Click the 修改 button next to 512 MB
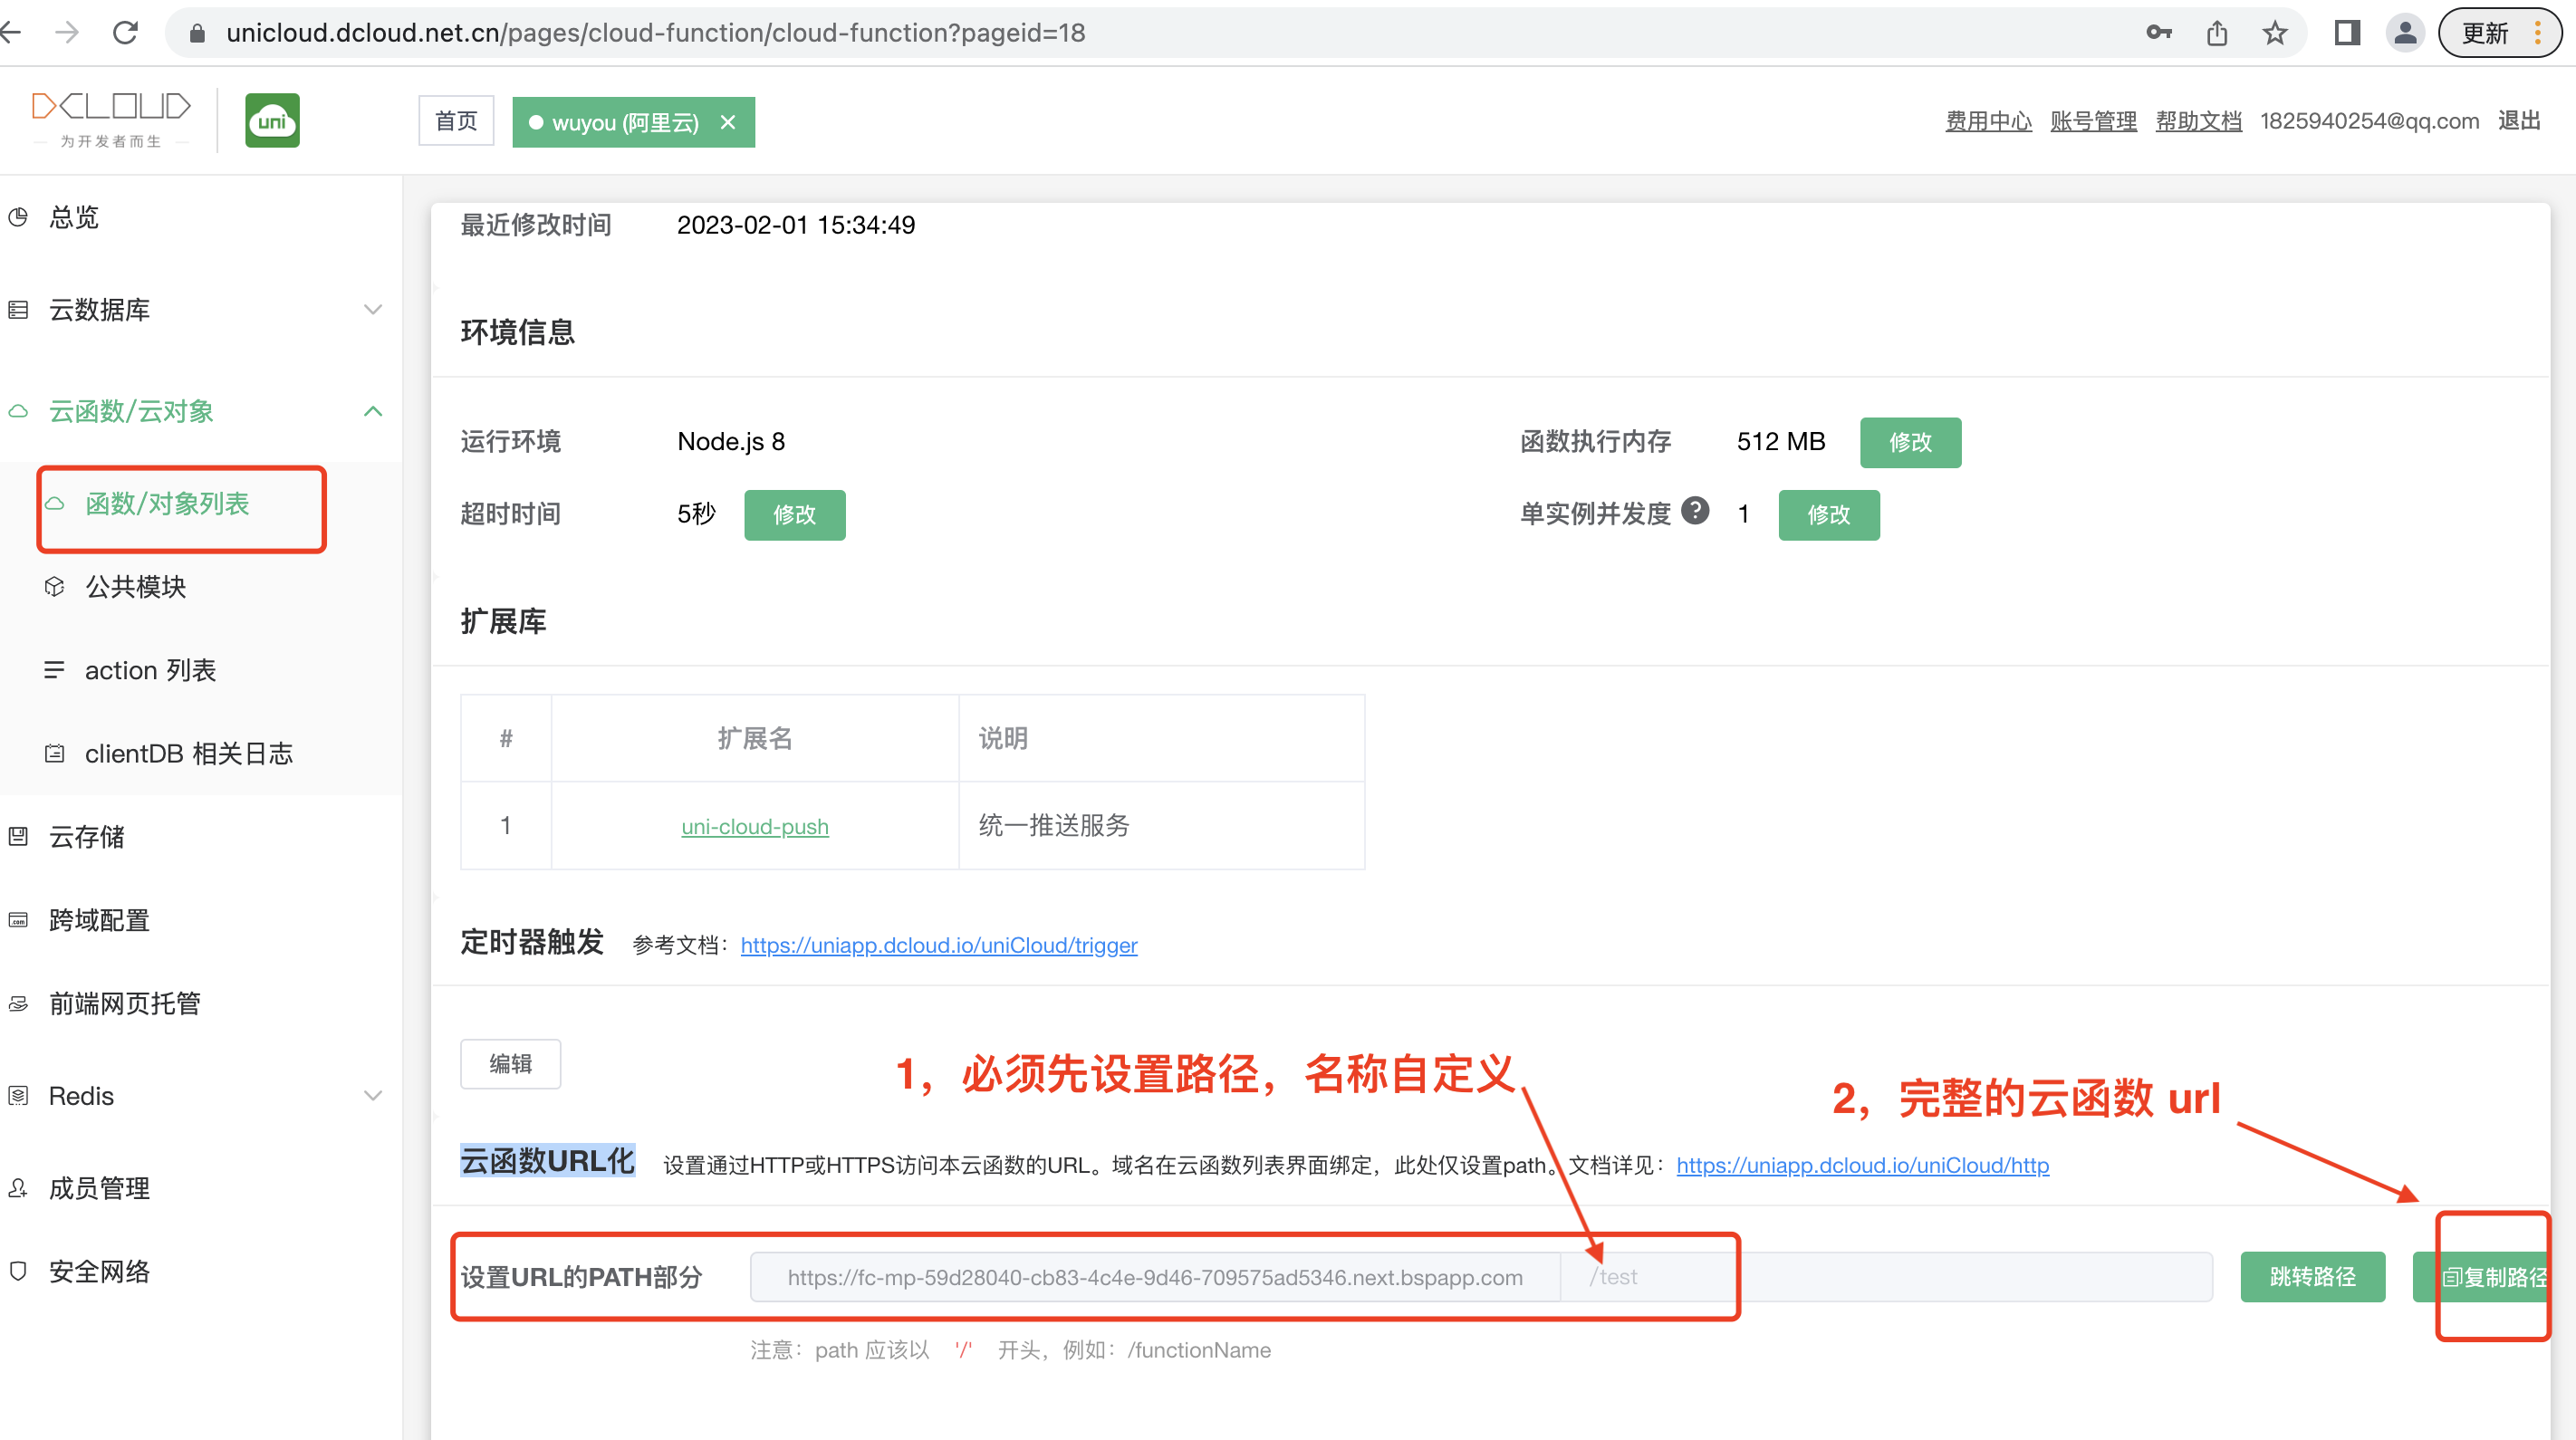2576x1440 pixels. (1910, 442)
